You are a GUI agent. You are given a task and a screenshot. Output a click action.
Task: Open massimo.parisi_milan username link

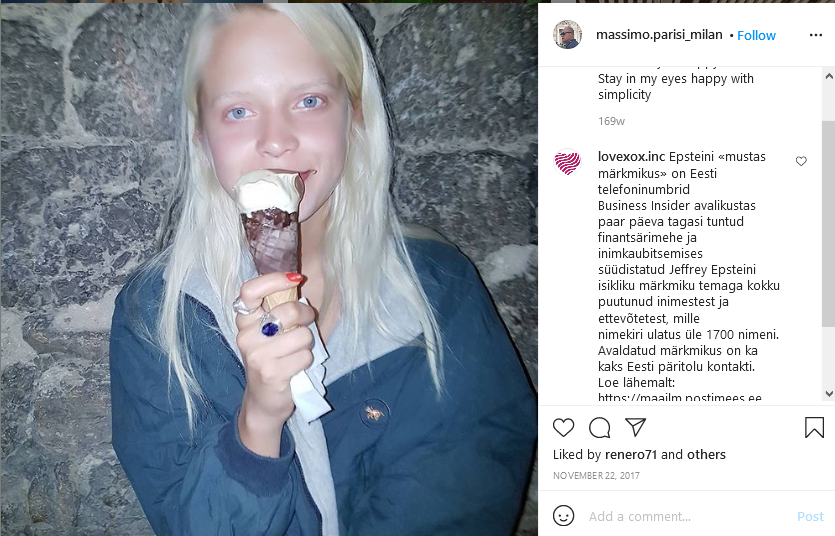click(659, 35)
